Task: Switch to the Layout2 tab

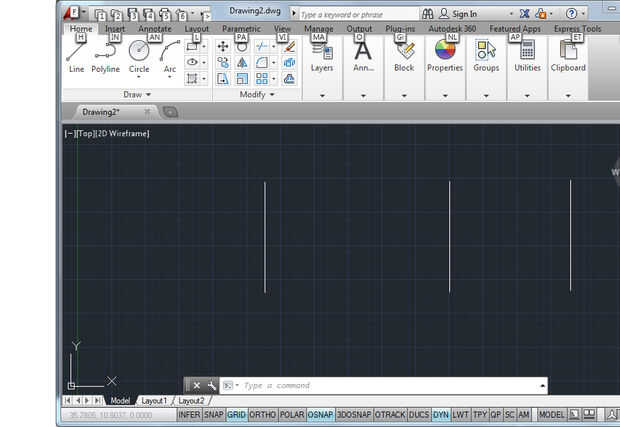Action: click(191, 401)
